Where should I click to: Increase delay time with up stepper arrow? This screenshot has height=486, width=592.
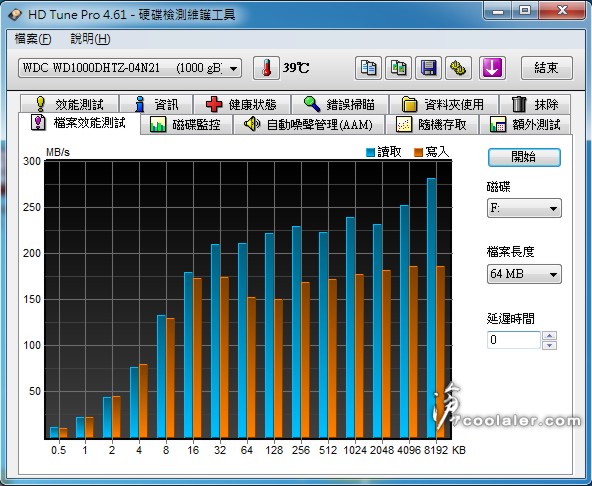tap(549, 335)
